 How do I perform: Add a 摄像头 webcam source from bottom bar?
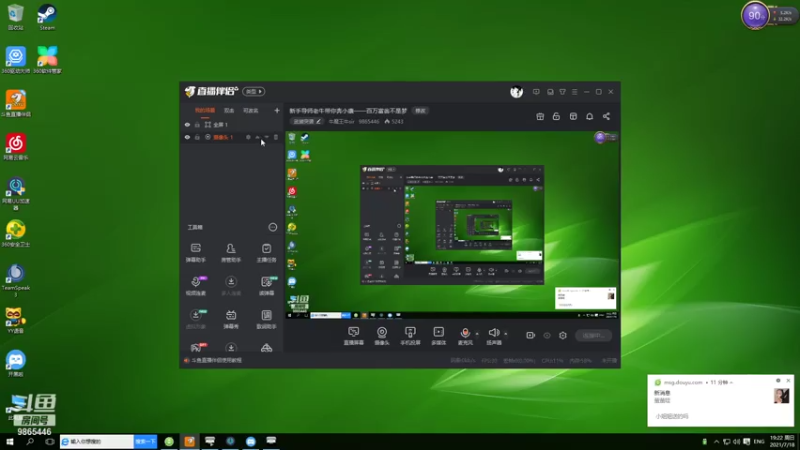coord(382,336)
